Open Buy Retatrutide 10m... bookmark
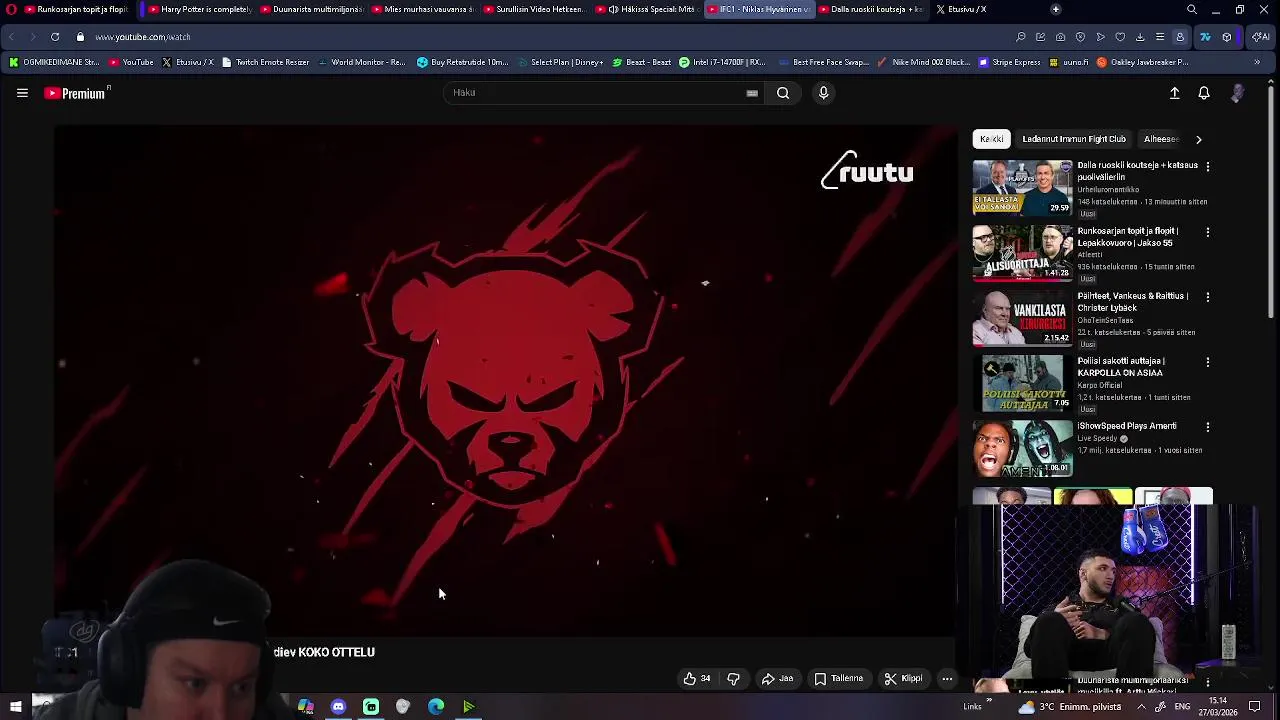1280x720 pixels. tap(463, 62)
